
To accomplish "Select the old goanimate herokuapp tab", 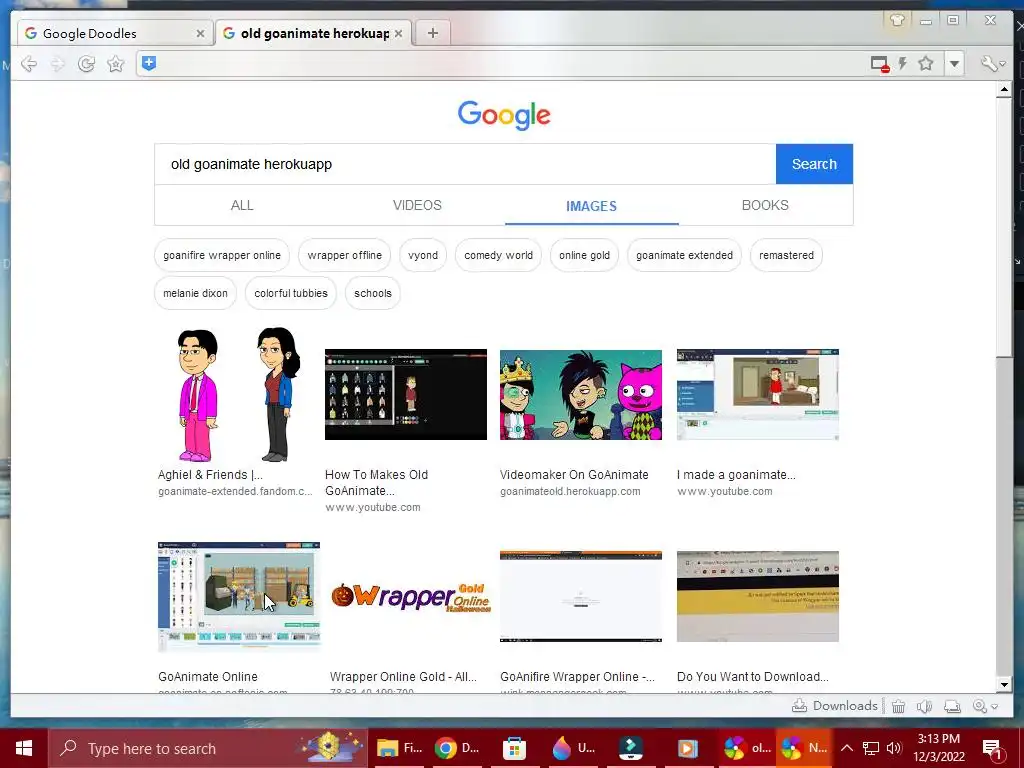I will 314,33.
